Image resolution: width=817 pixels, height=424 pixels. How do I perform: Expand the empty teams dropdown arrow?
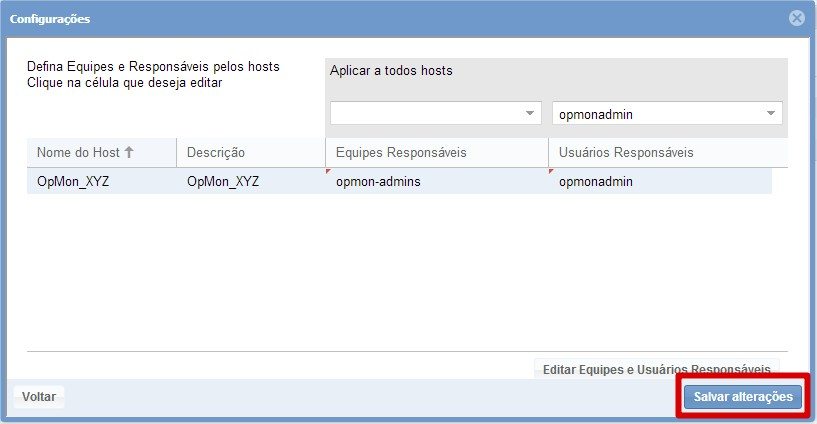[531, 114]
